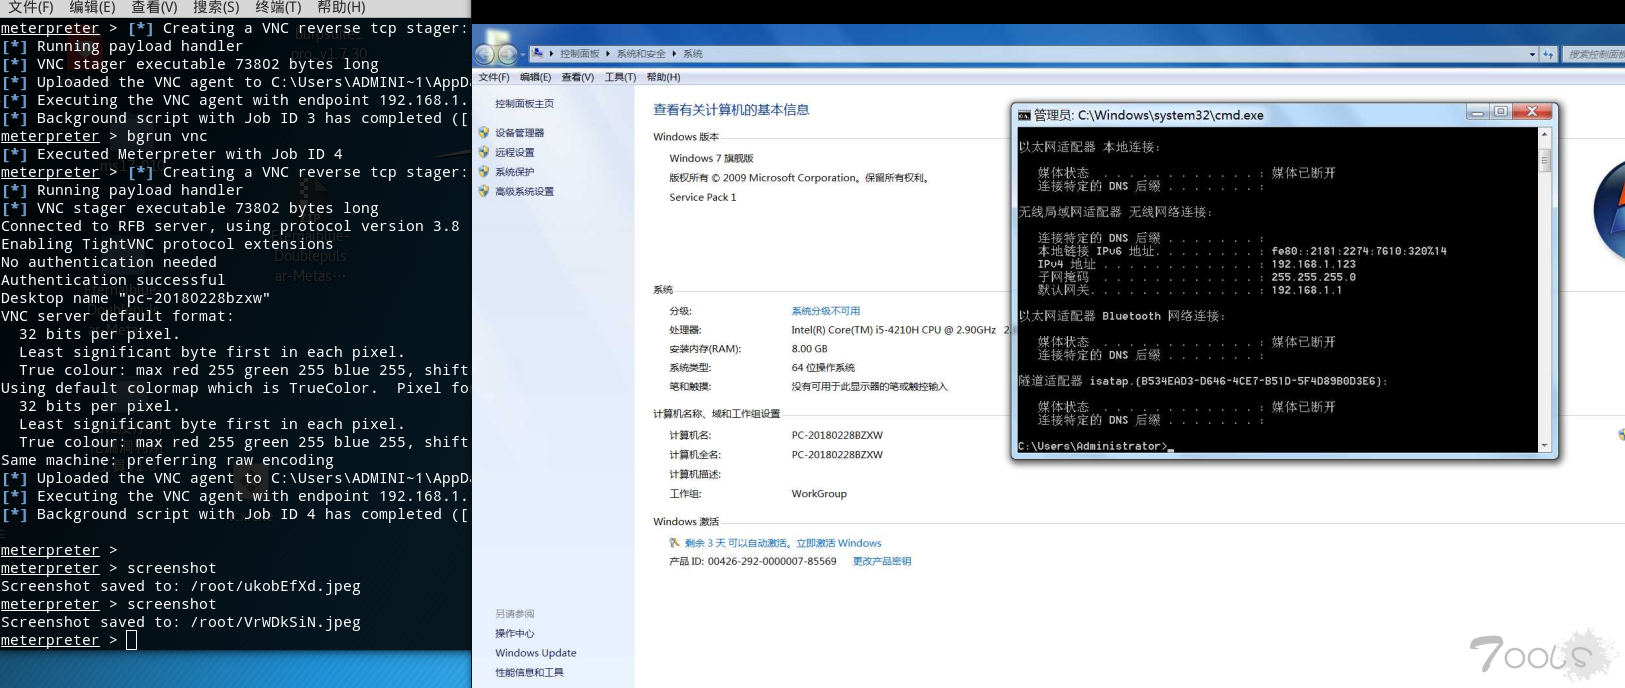Open the 控制面板主页 sidebar link
Image resolution: width=1625 pixels, height=688 pixels.
(x=524, y=104)
